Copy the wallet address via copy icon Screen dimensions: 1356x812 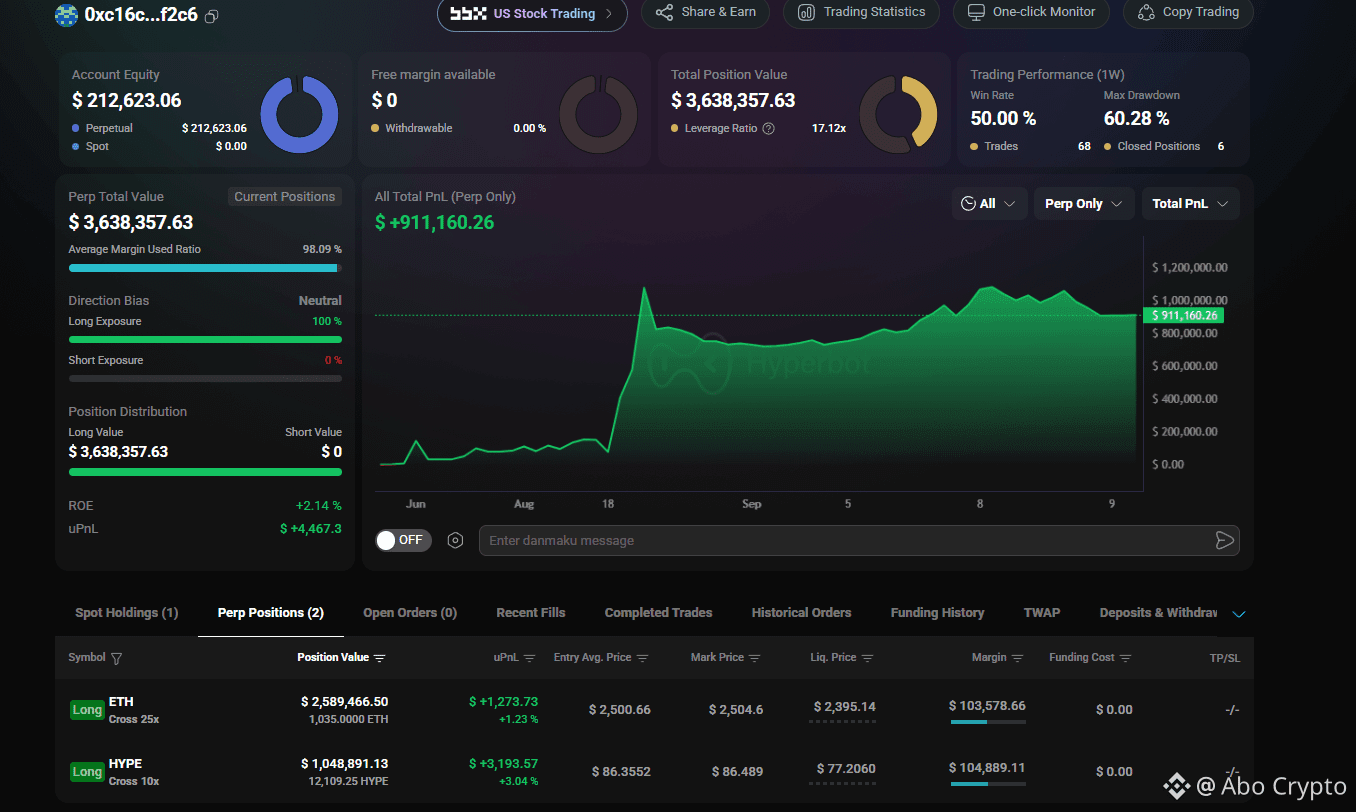pyautogui.click(x=211, y=15)
